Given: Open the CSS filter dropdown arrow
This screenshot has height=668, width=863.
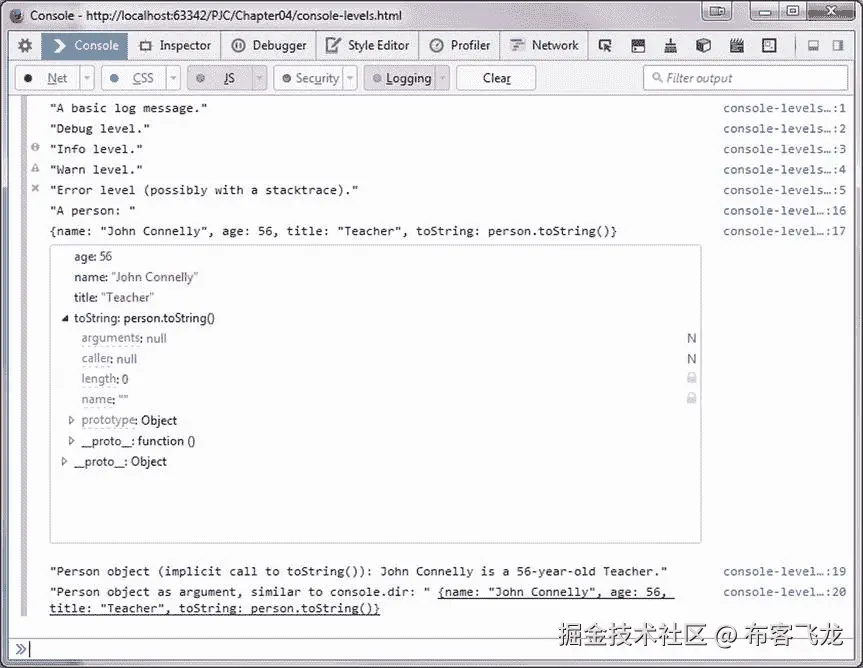Looking at the screenshot, I should 173,78.
